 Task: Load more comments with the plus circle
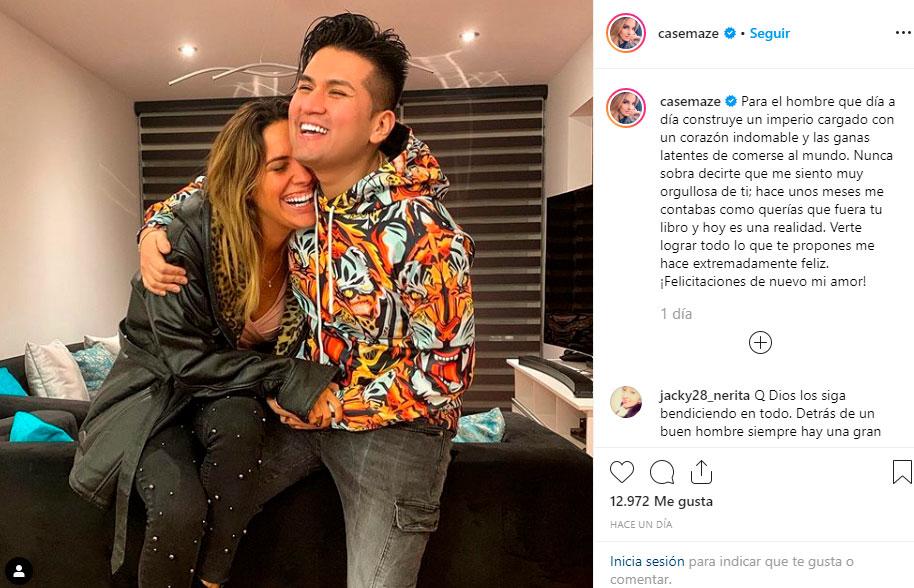click(760, 343)
